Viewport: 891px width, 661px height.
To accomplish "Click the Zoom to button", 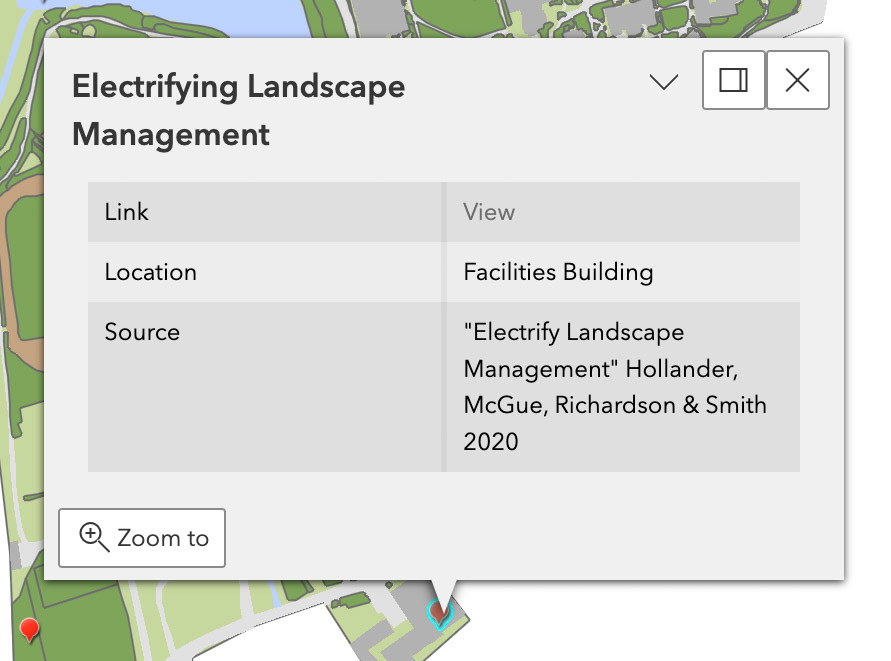I will pos(142,538).
